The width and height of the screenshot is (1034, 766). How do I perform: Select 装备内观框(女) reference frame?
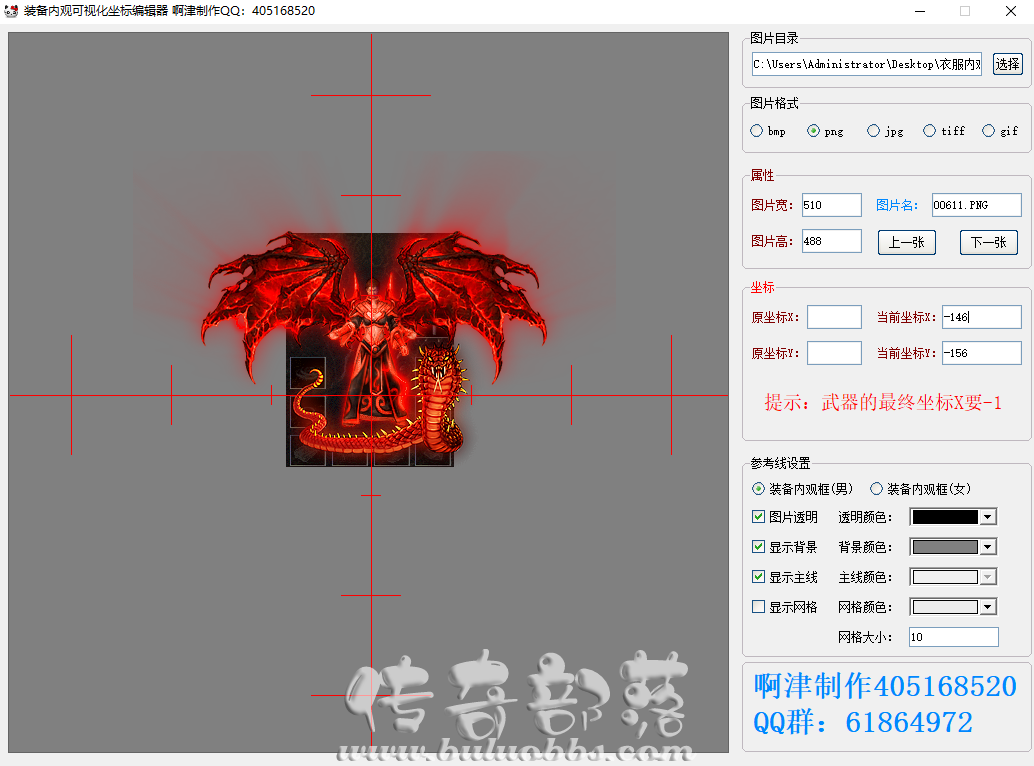point(921,489)
